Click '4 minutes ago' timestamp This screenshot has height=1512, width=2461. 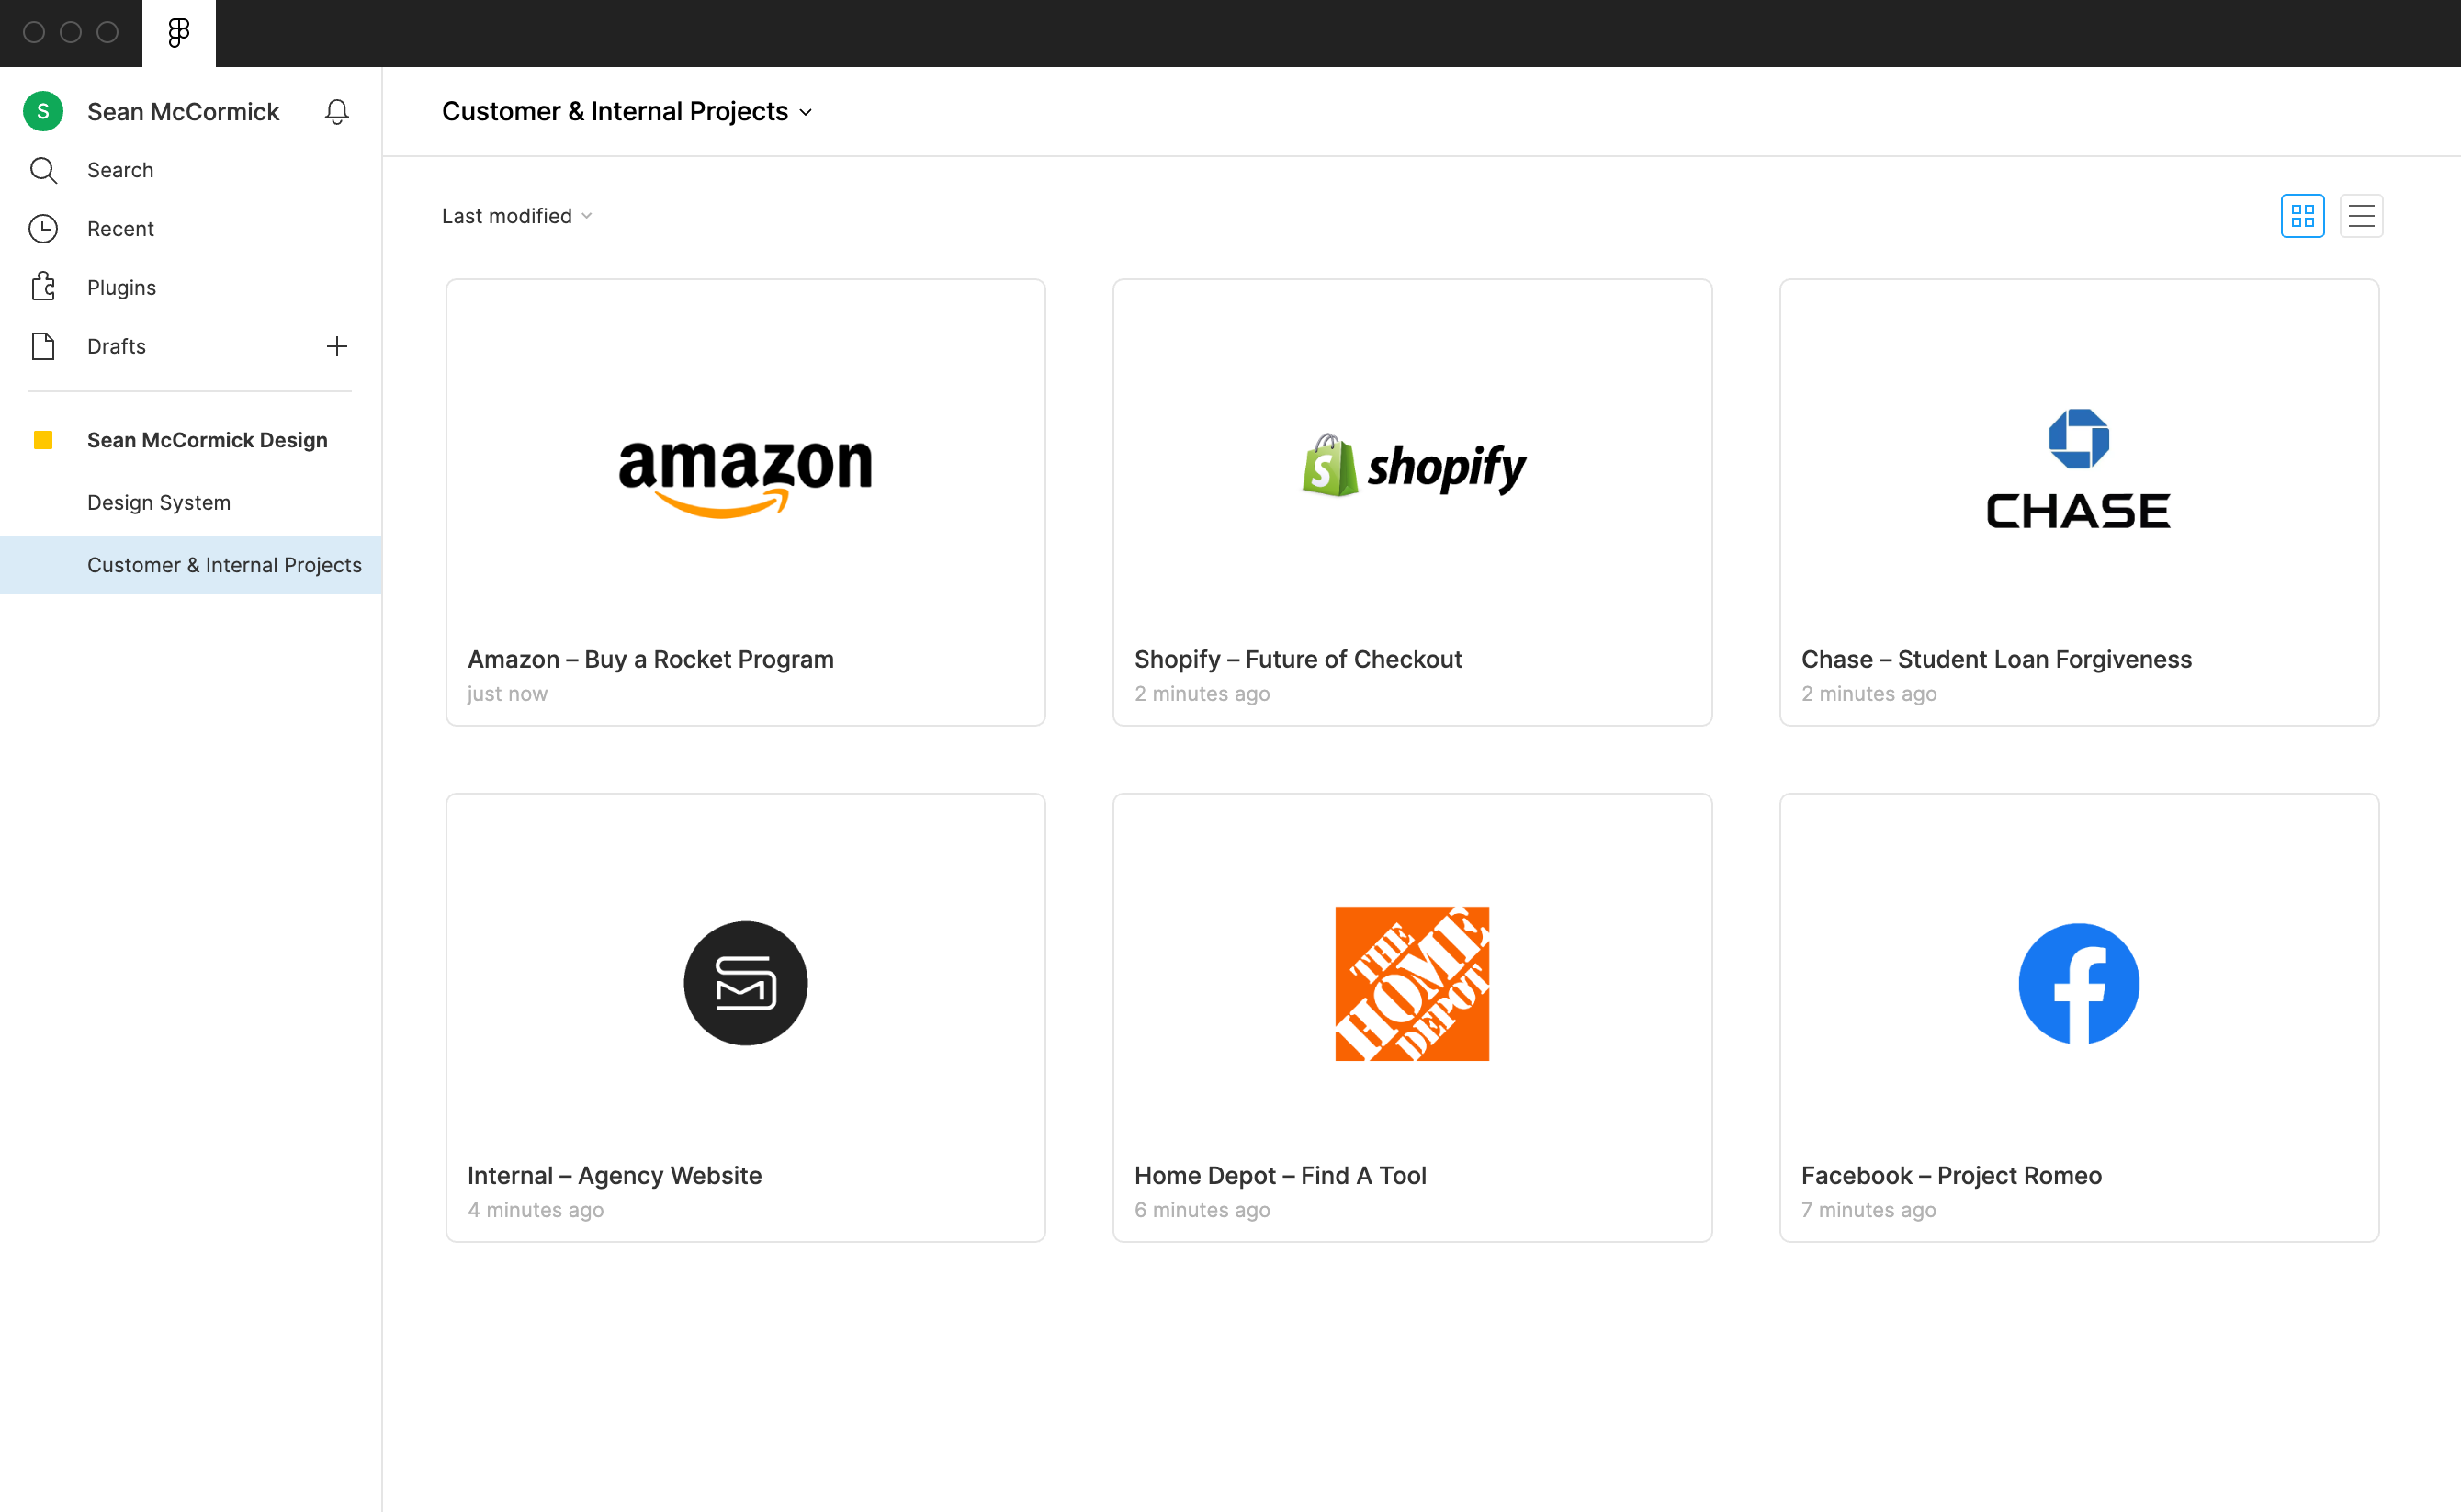535,1210
